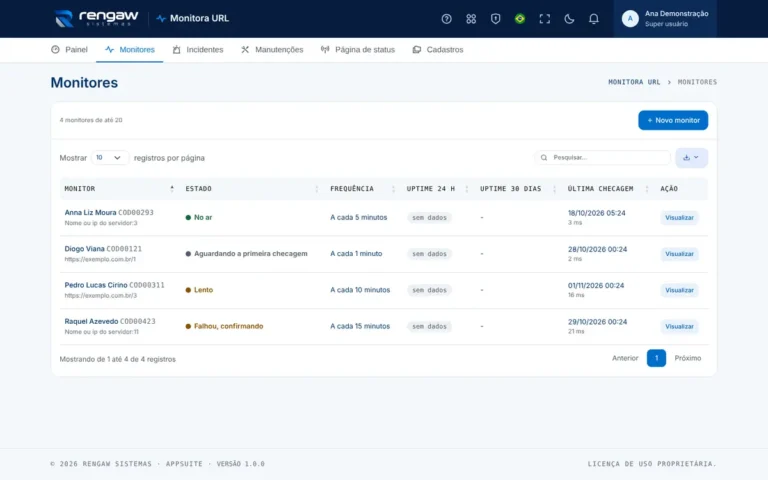Click the Anterior pagination button

pyautogui.click(x=625, y=358)
